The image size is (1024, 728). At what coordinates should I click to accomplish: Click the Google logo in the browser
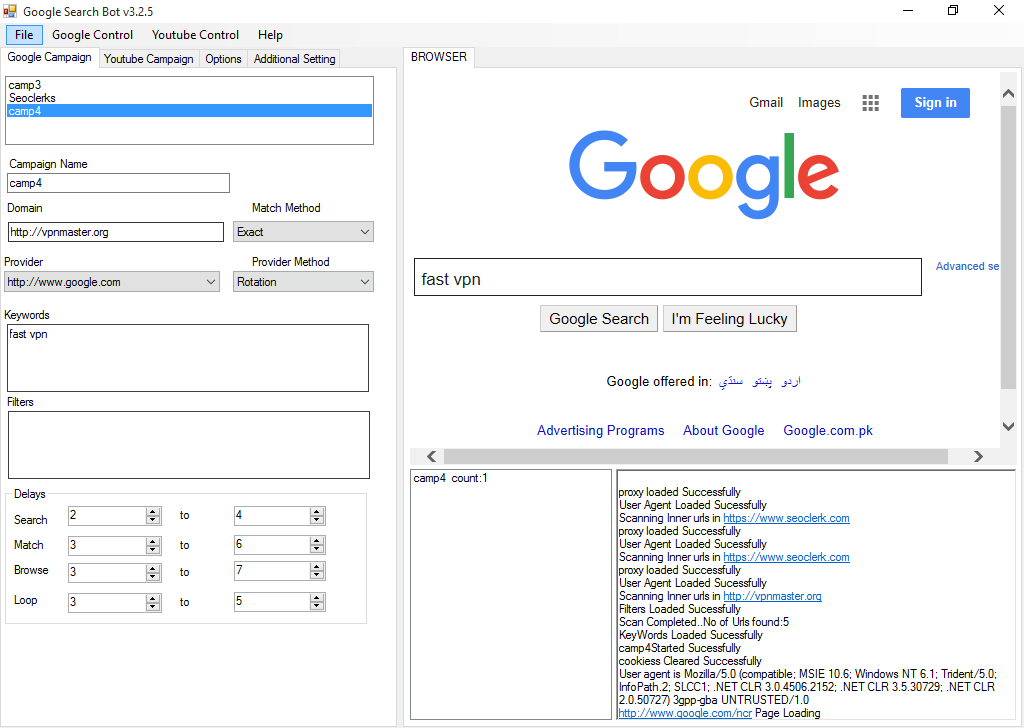704,174
